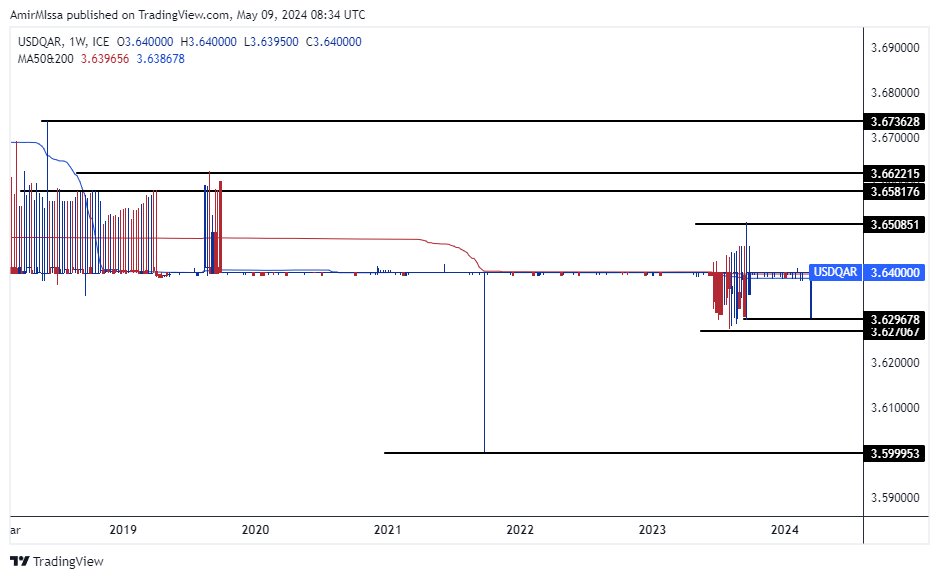This screenshot has width=939, height=579.
Task: Click the blue MA value 3.638678
Action: tap(160, 59)
